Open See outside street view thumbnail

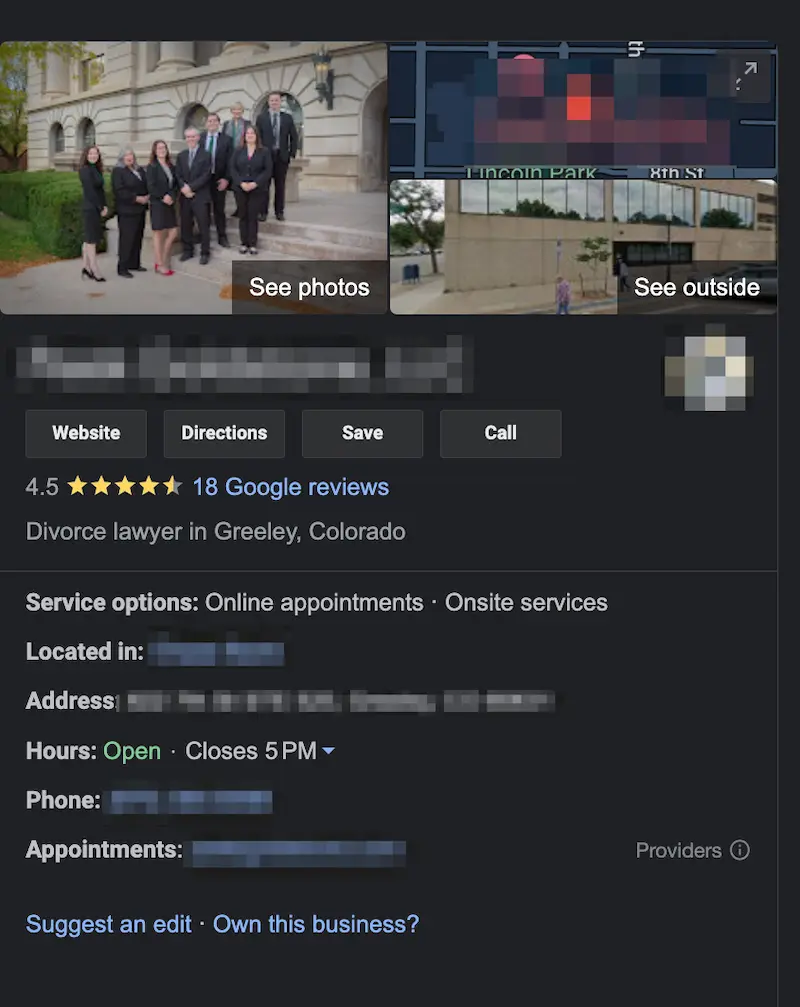point(583,247)
